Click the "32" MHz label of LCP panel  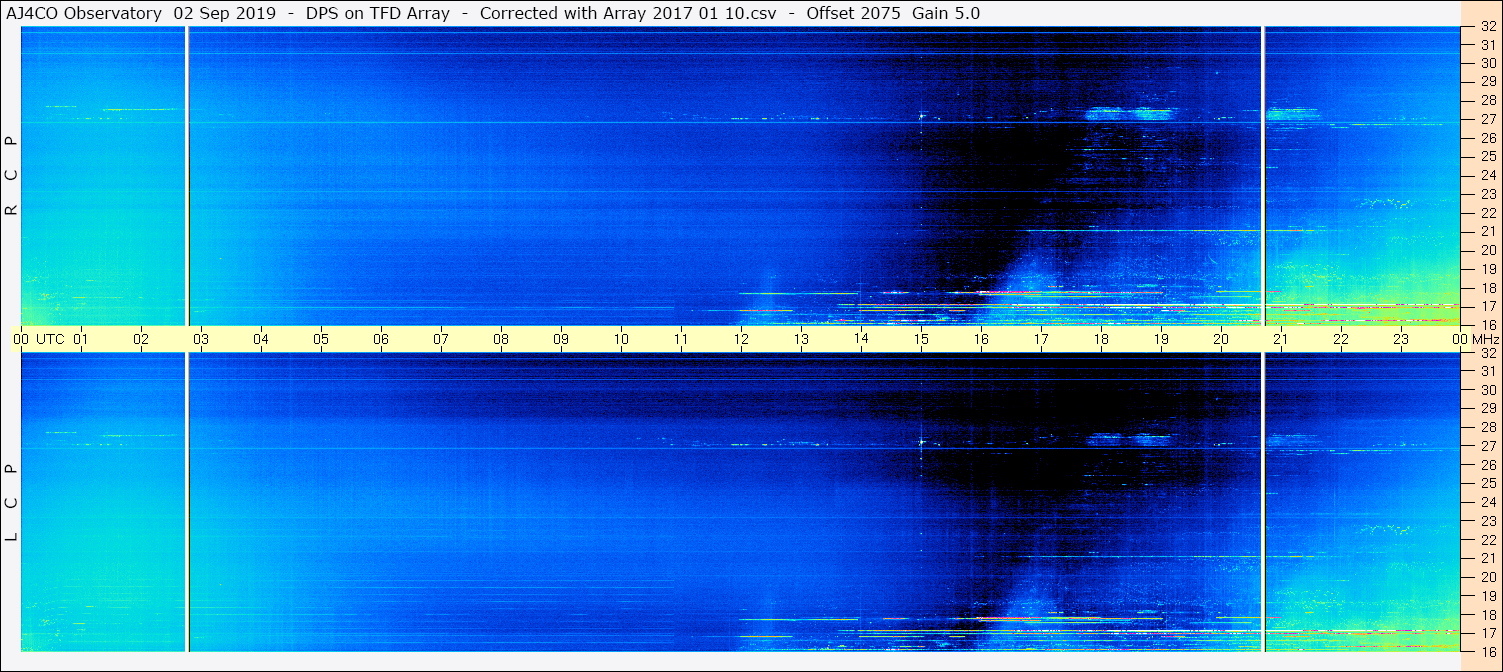1488,353
